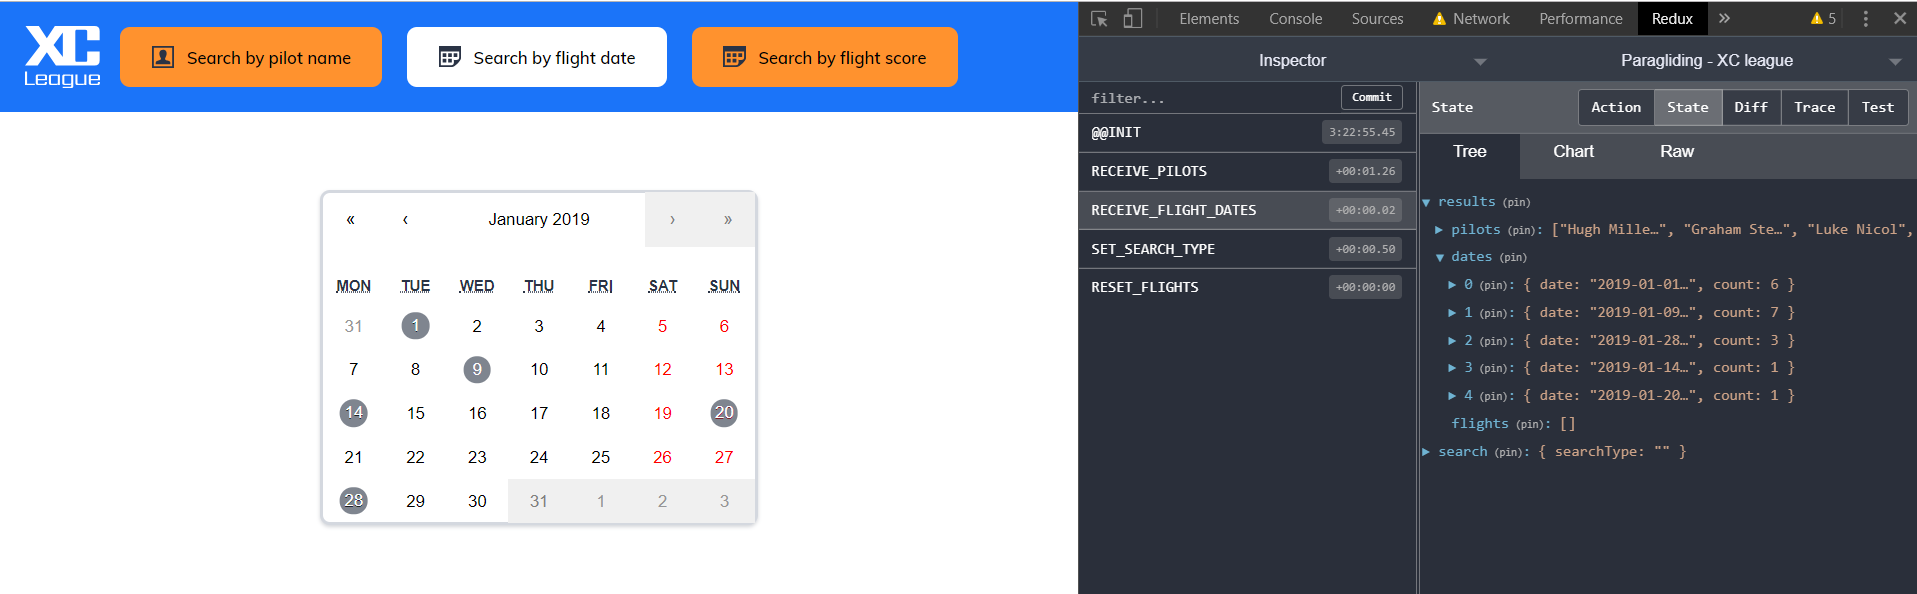
Task: Click the pilot icon on Search by pilot name
Action: (x=163, y=57)
